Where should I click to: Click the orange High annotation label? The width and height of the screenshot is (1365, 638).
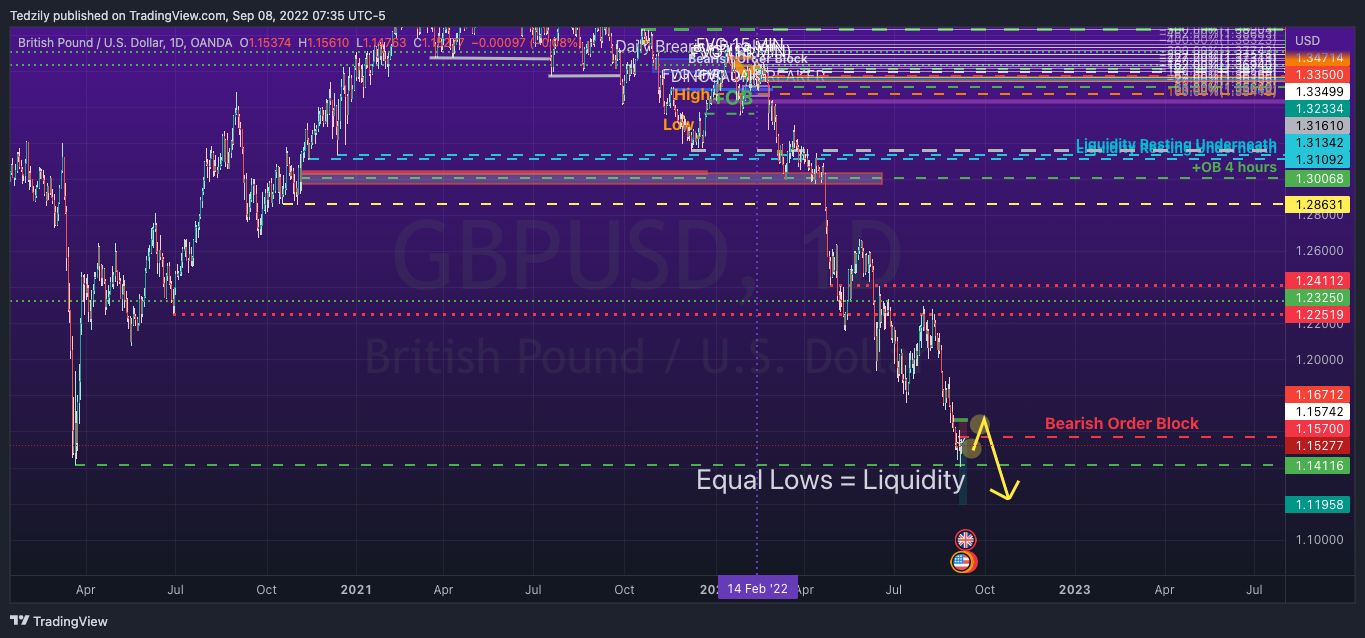691,95
